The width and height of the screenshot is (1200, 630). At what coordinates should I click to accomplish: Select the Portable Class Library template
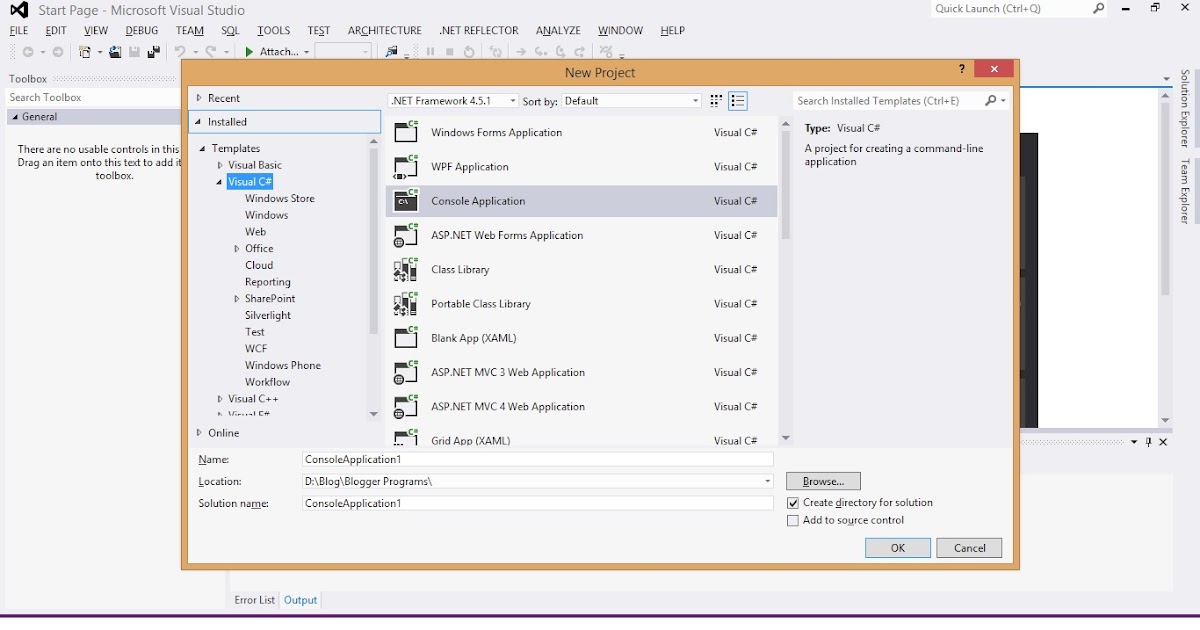(581, 303)
